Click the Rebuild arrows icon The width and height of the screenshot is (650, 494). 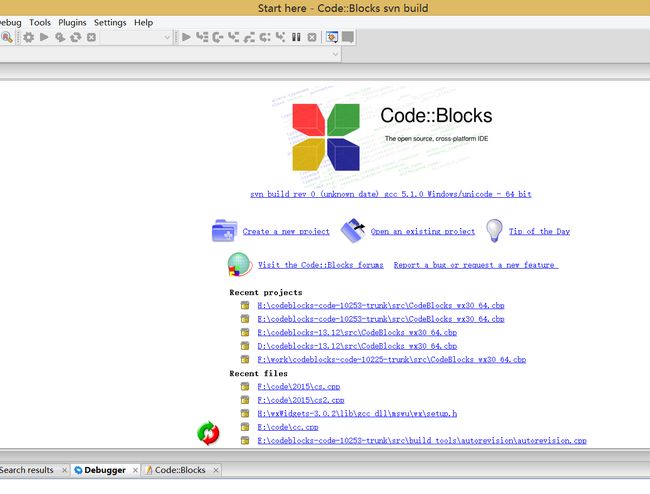click(75, 37)
